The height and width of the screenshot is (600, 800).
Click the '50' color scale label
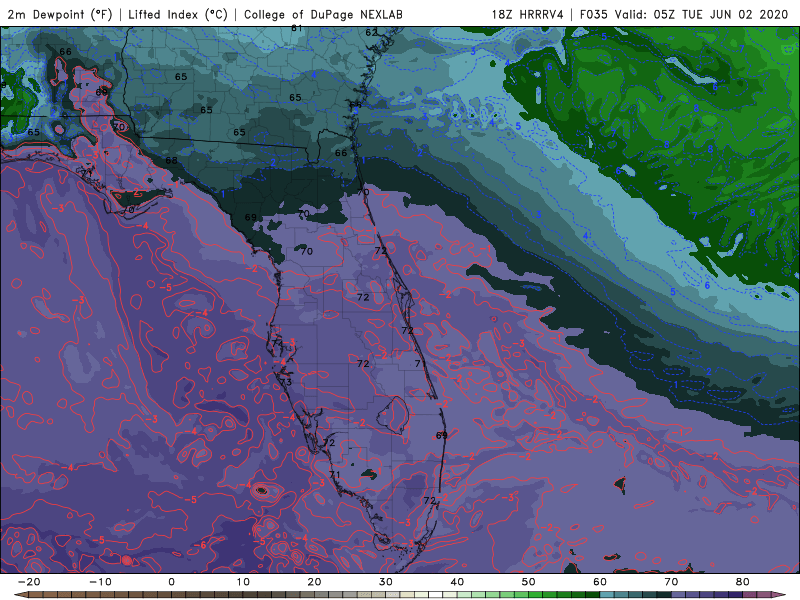pyautogui.click(x=529, y=582)
